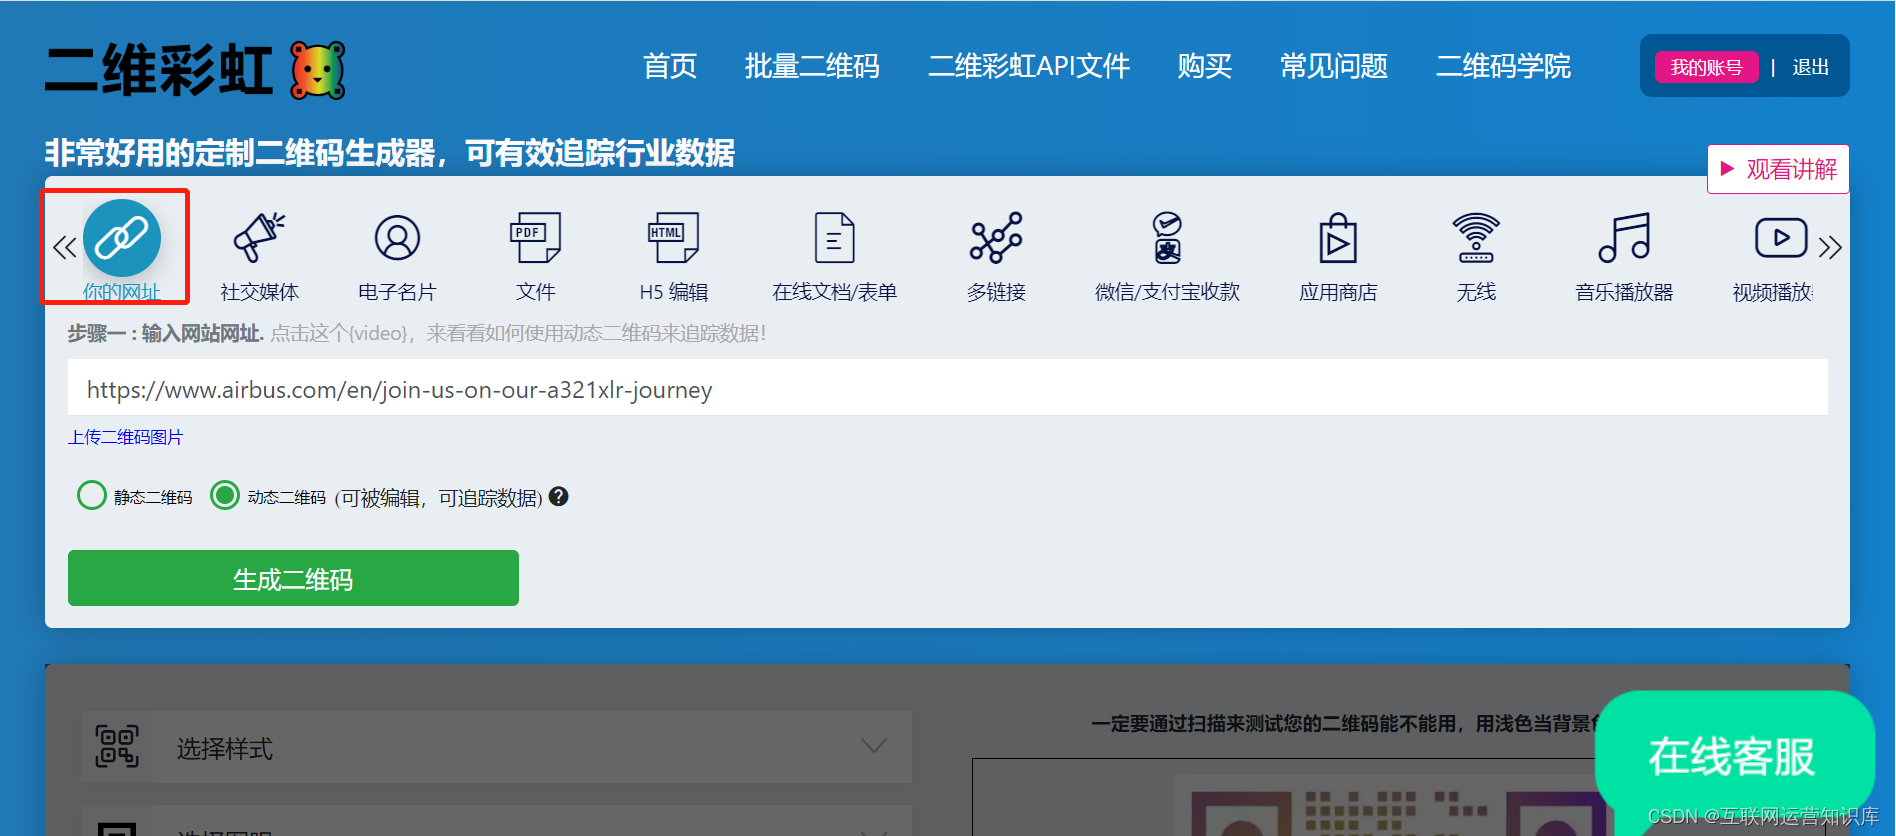Choose the 社交媒体 megaphone icon
Image resolution: width=1896 pixels, height=836 pixels.
coord(259,238)
